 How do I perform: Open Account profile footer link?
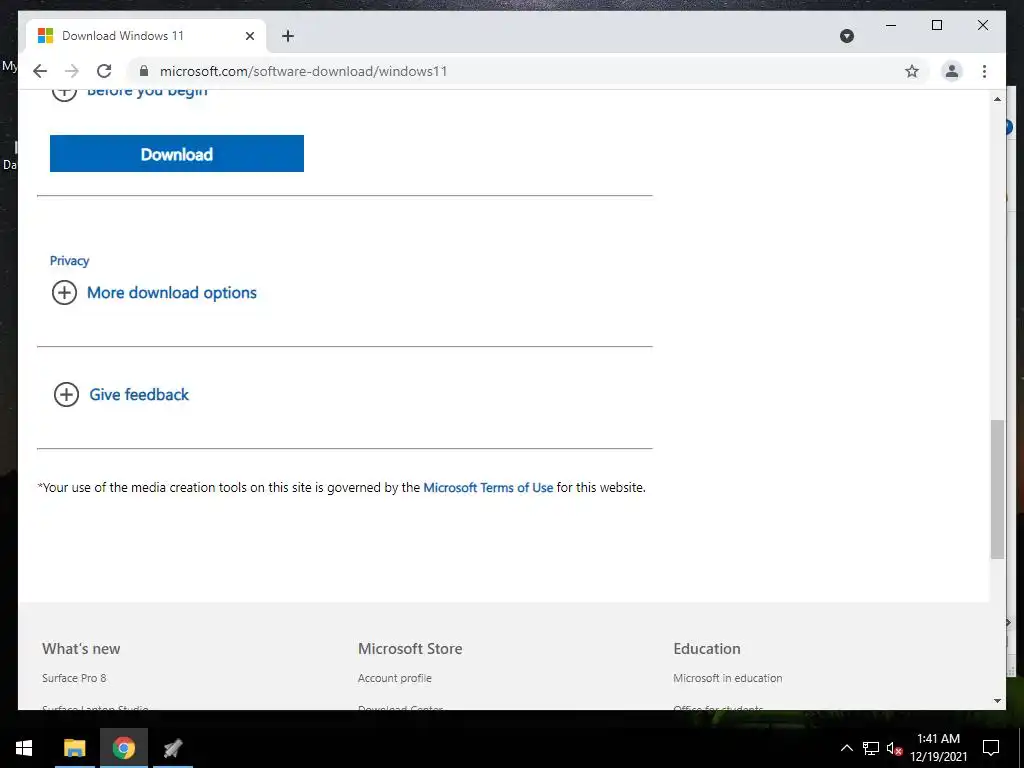coord(394,678)
